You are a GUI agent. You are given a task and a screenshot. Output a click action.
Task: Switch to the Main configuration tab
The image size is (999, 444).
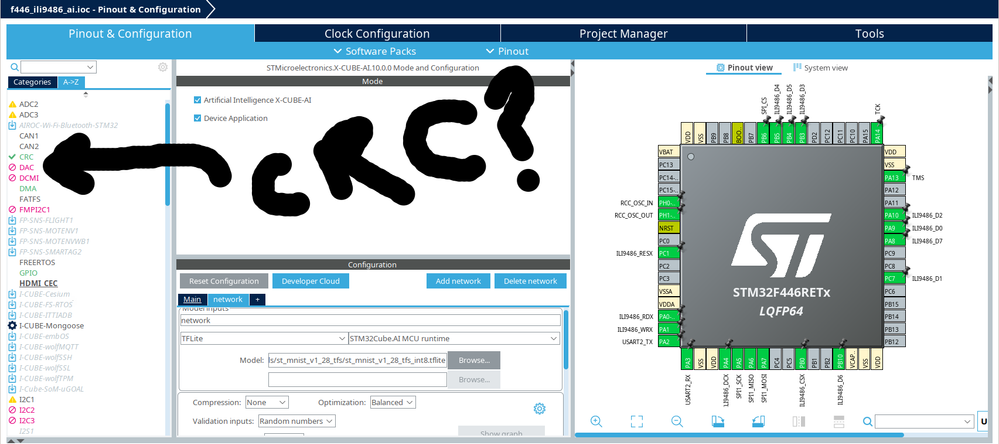point(192,299)
